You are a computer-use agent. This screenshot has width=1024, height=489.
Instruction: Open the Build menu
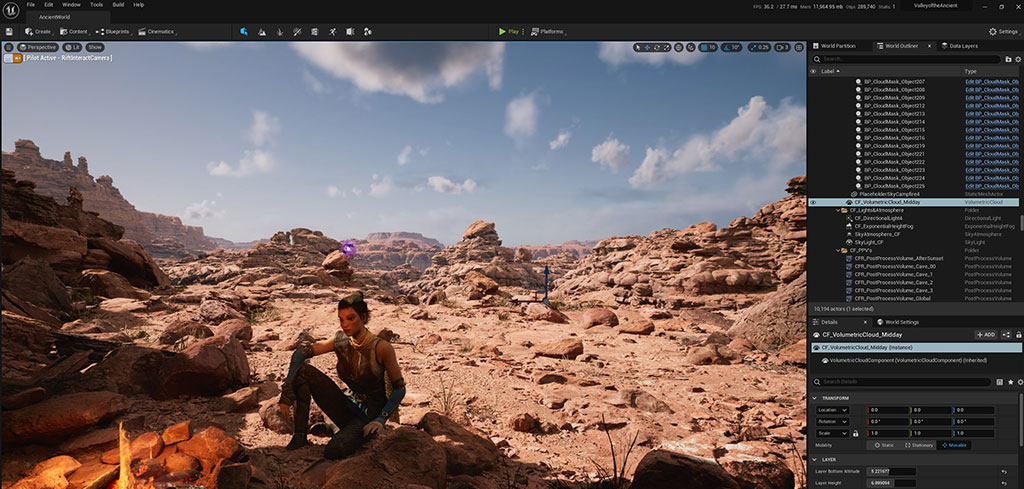(118, 5)
